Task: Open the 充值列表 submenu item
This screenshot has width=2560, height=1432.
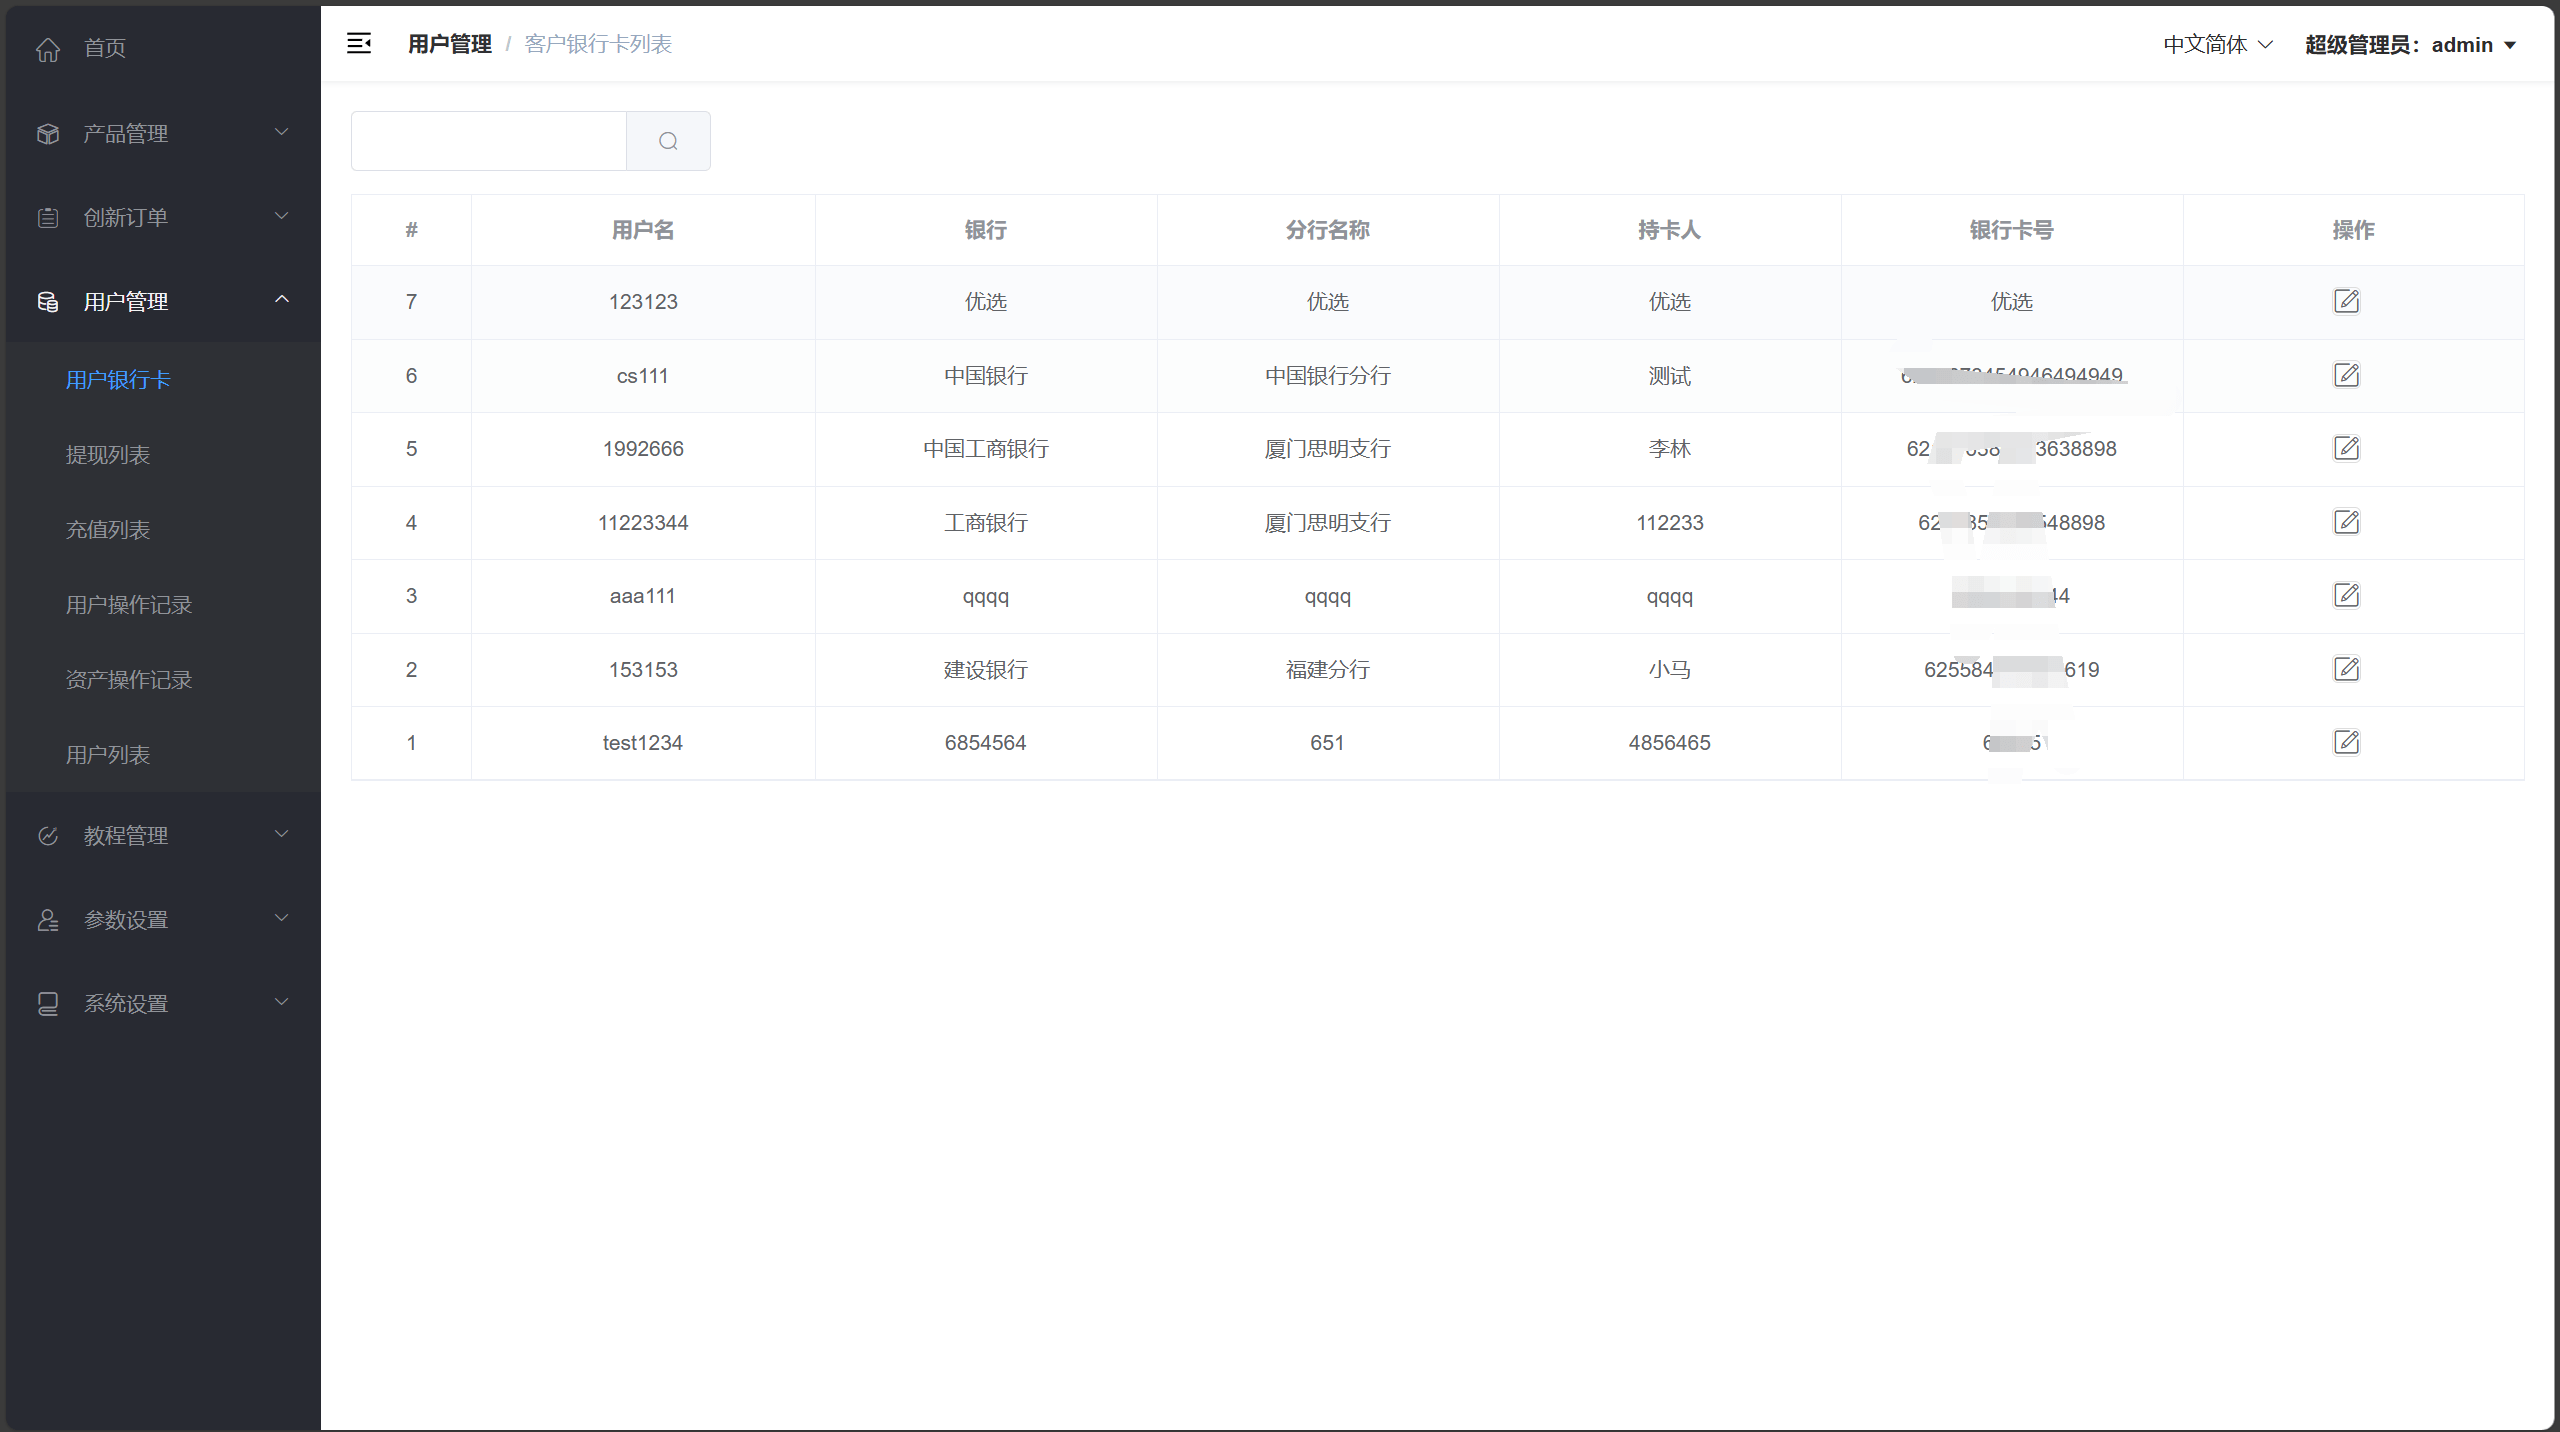Action: click(x=108, y=530)
